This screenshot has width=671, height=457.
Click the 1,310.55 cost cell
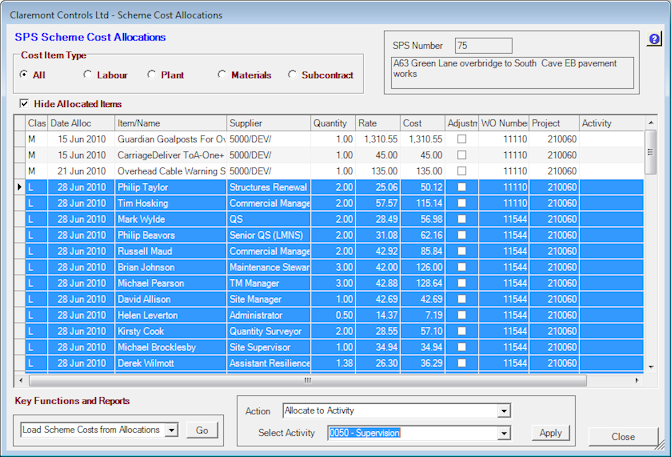pos(423,139)
